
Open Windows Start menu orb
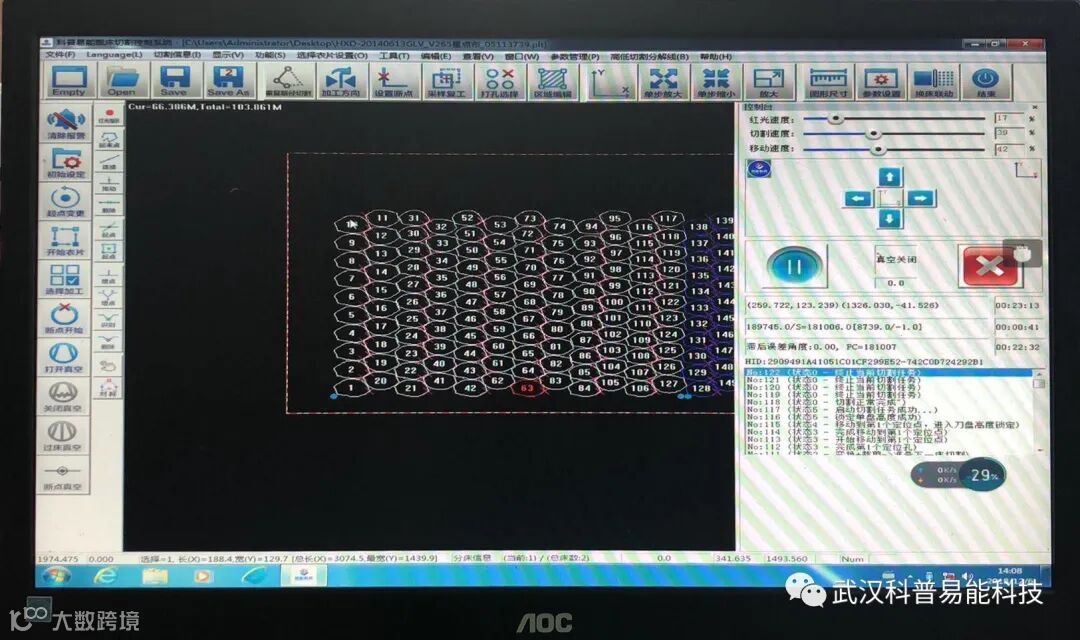(56, 576)
